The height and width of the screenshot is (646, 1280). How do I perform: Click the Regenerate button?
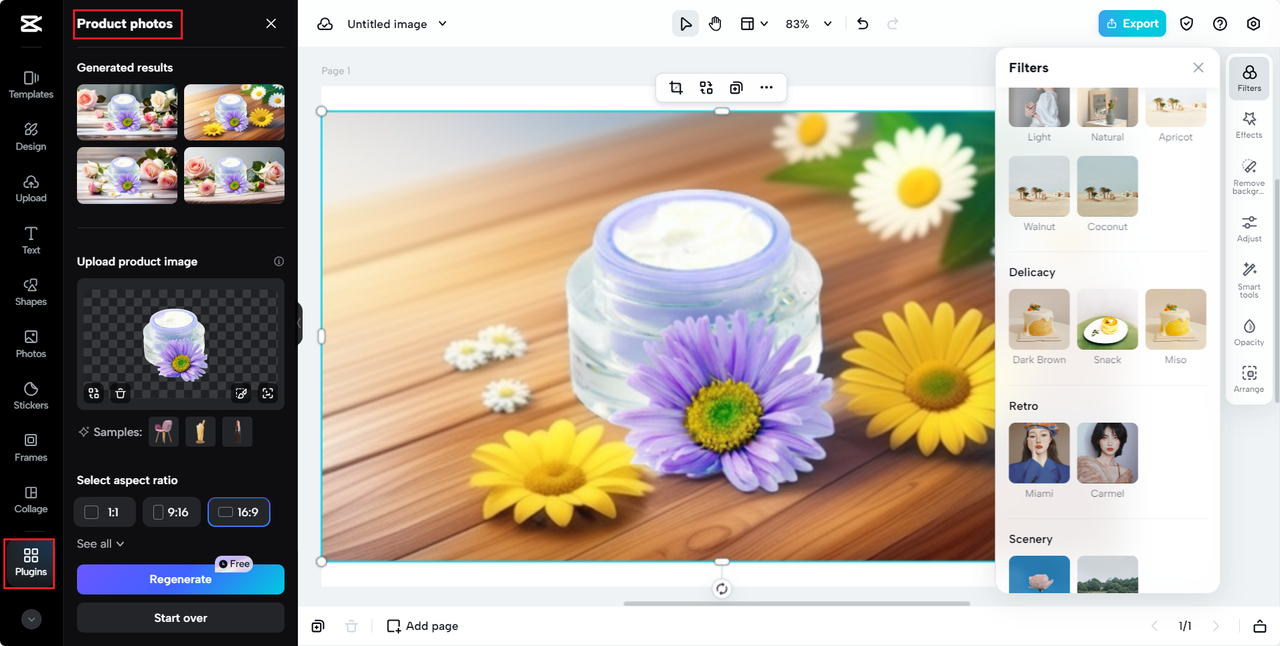pyautogui.click(x=181, y=579)
